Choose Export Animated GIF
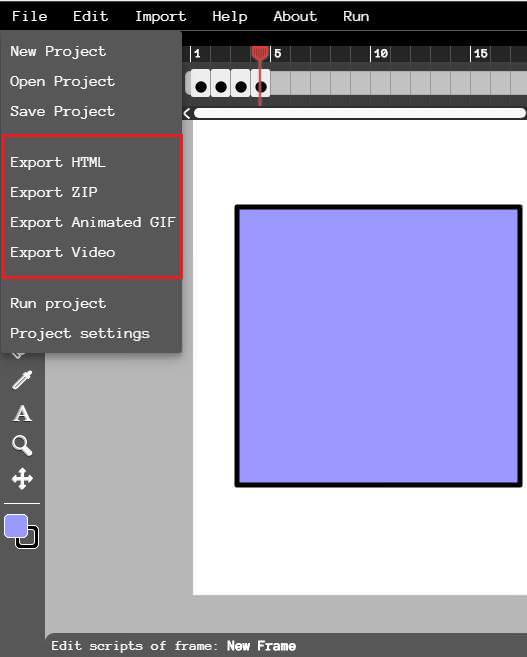The image size is (527, 657). coord(93,222)
